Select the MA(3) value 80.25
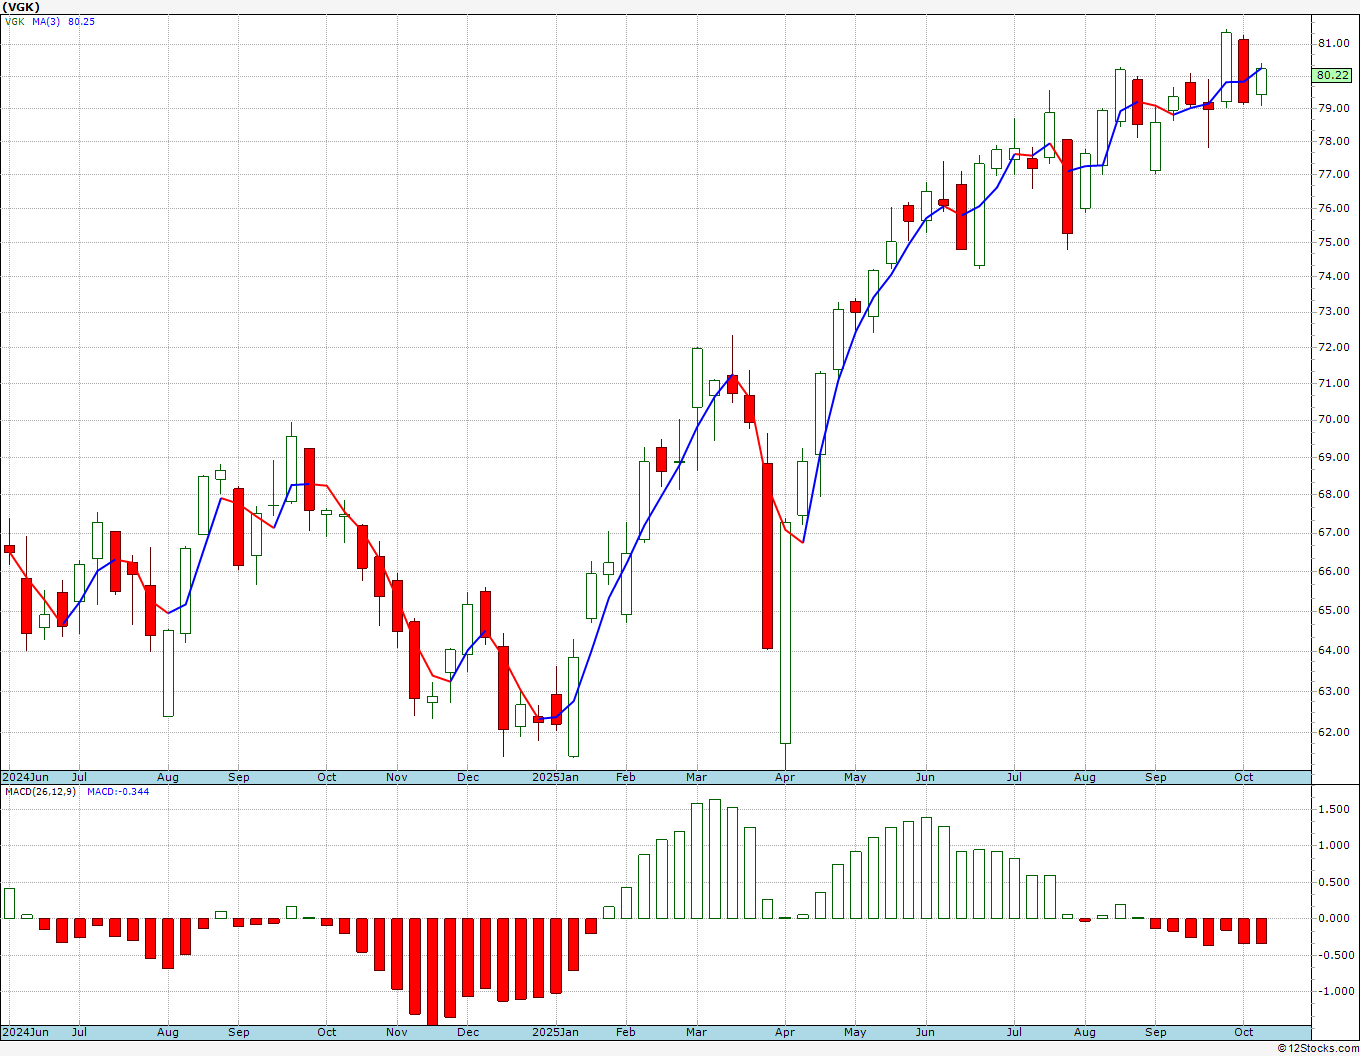Screen dimensions: 1360x1056 [81, 21]
